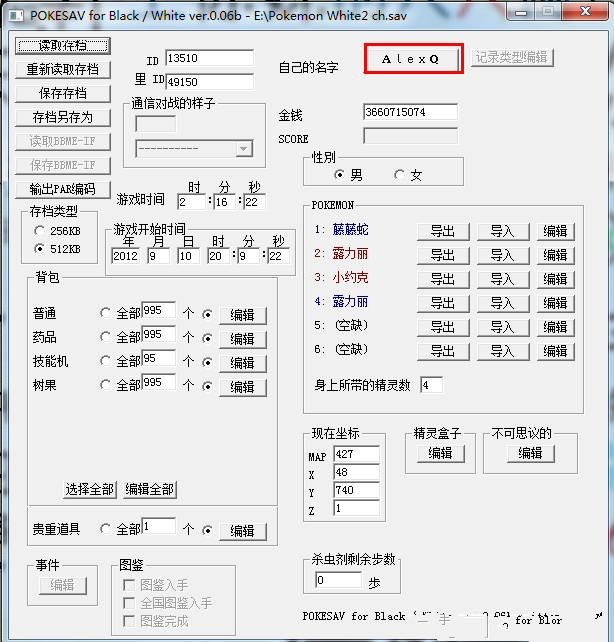Click the 重新读取存档 button
The width and height of the screenshot is (614, 642).
point(63,70)
